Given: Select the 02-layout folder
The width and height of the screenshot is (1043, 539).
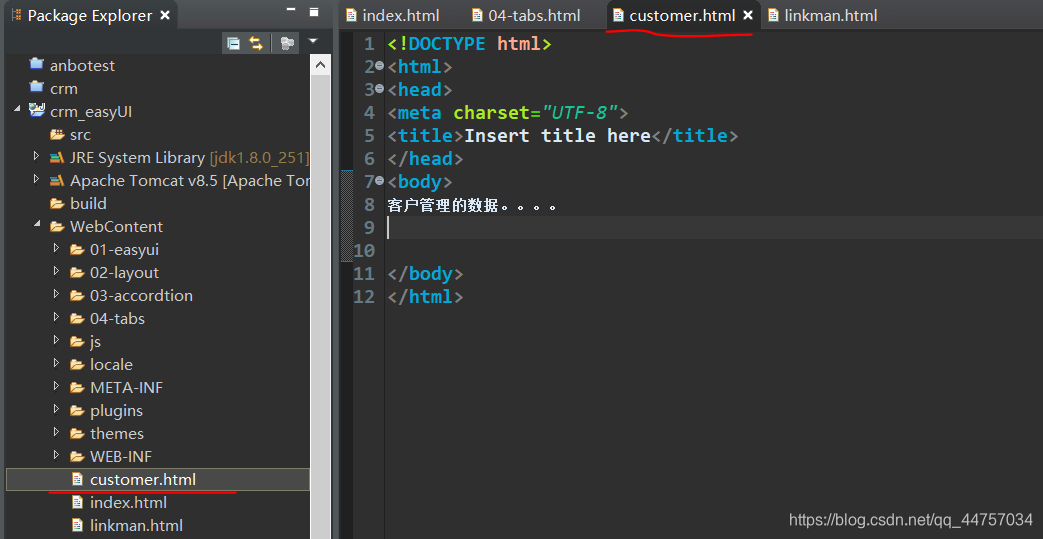Looking at the screenshot, I should [124, 272].
